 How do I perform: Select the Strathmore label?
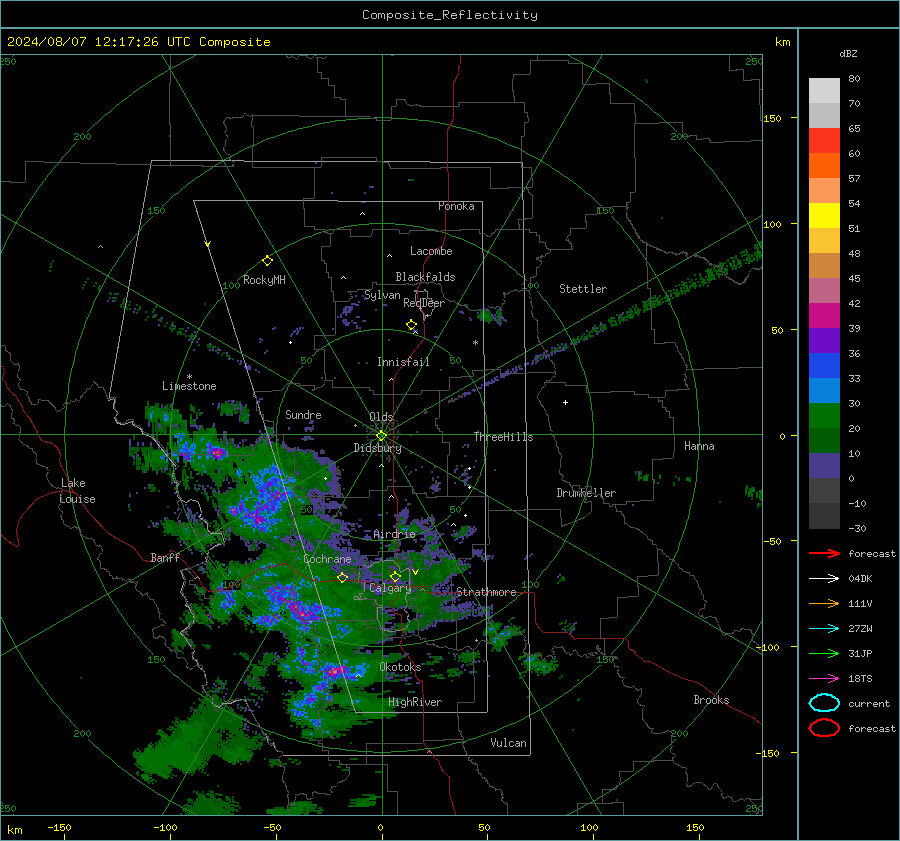click(486, 592)
